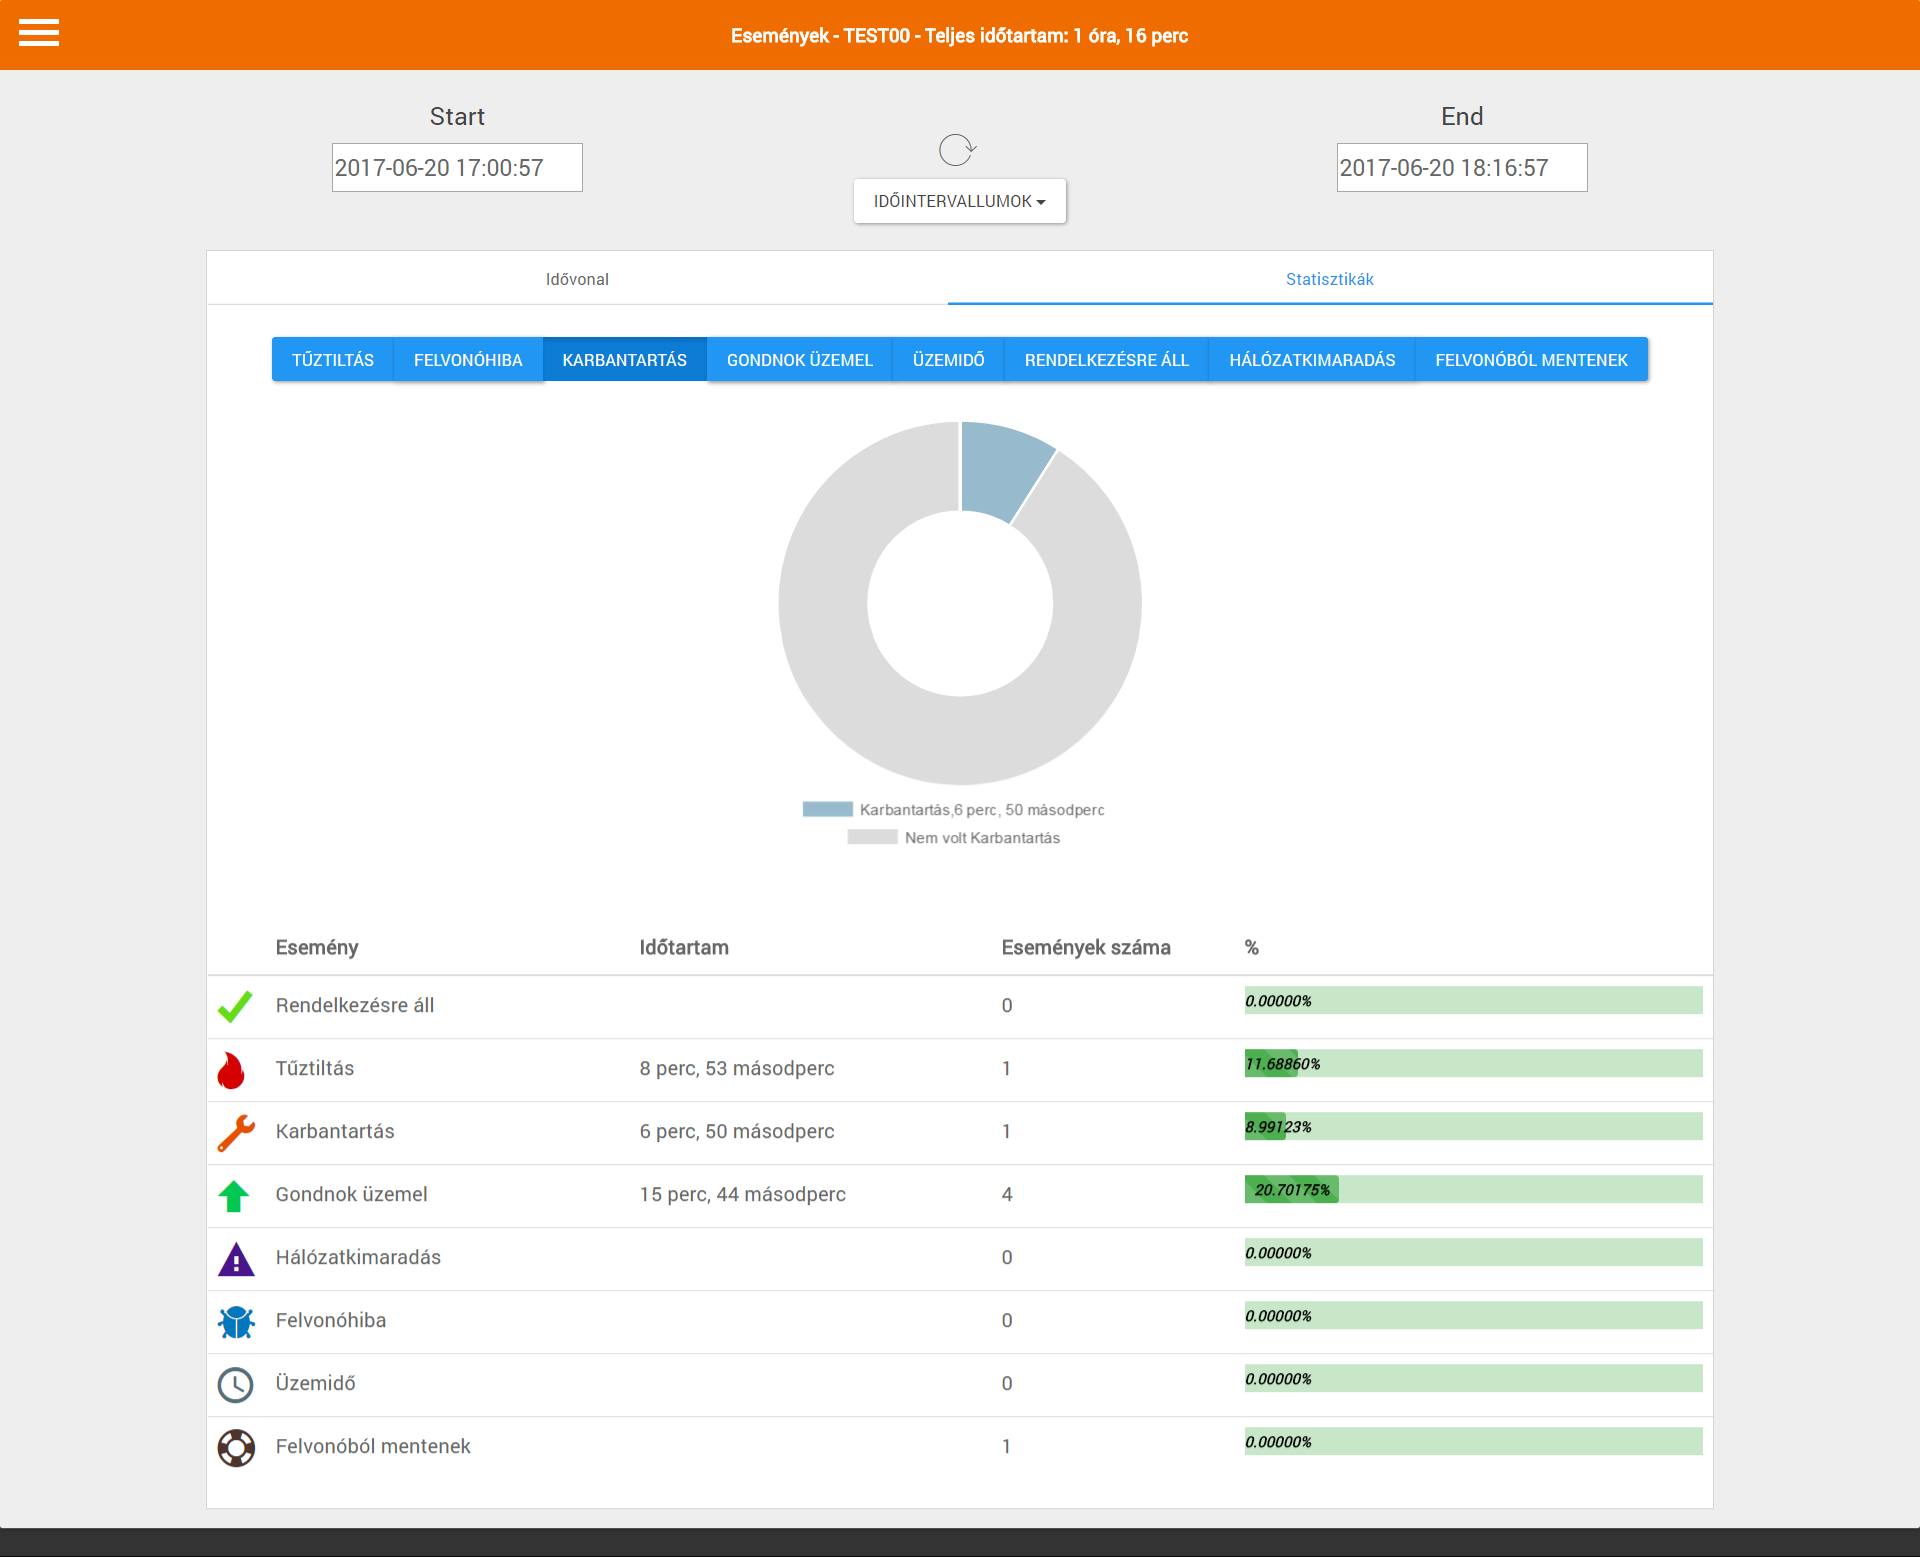The height and width of the screenshot is (1557, 1920).
Task: Show TŰZTILTÁS statistics chart
Action: point(333,360)
